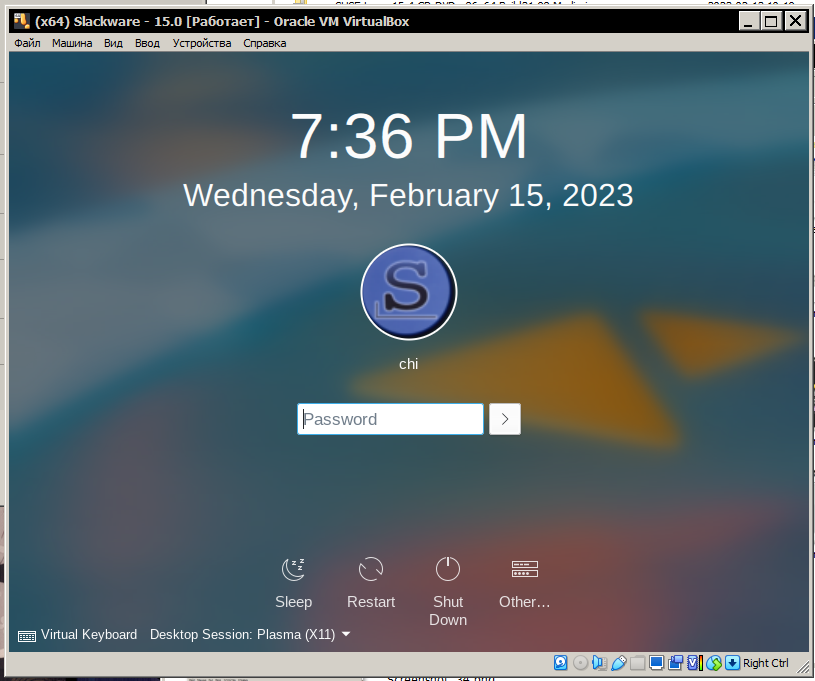Click the Virtual Keyboard icon
The width and height of the screenshot is (815, 681).
pos(27,636)
